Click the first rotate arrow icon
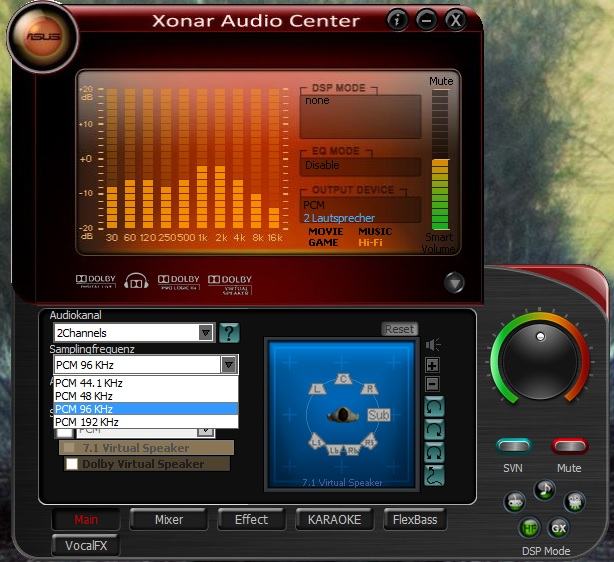Image resolution: width=614 pixels, height=562 pixels. (x=434, y=407)
